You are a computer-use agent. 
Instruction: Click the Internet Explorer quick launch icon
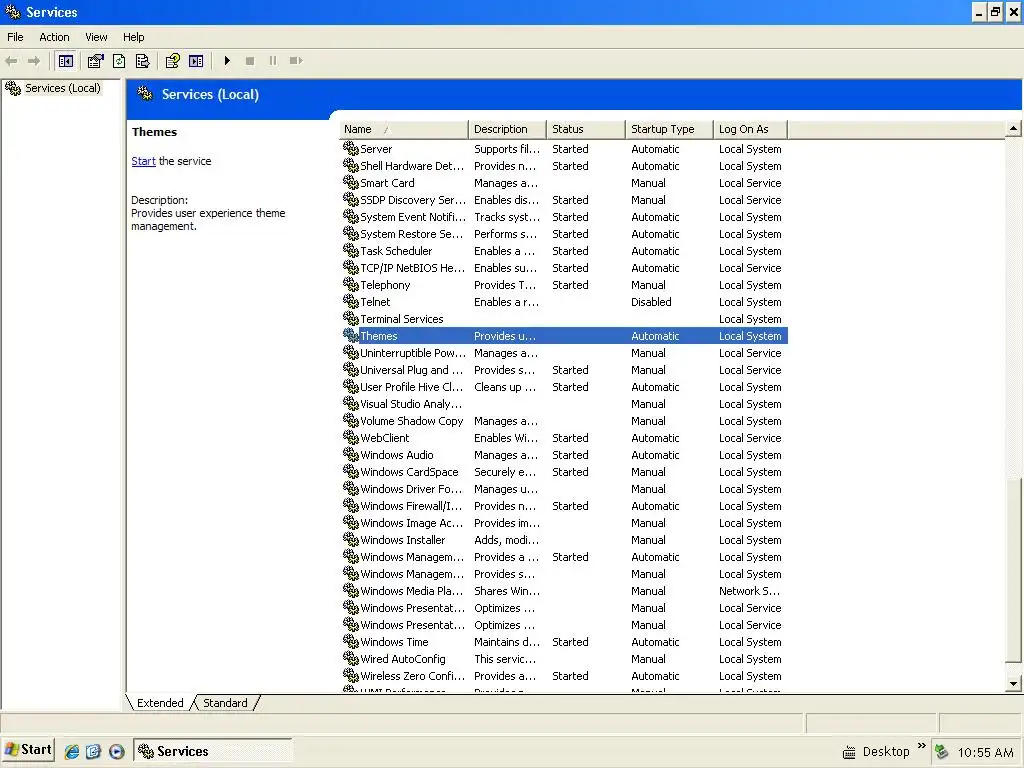pyautogui.click(x=72, y=751)
